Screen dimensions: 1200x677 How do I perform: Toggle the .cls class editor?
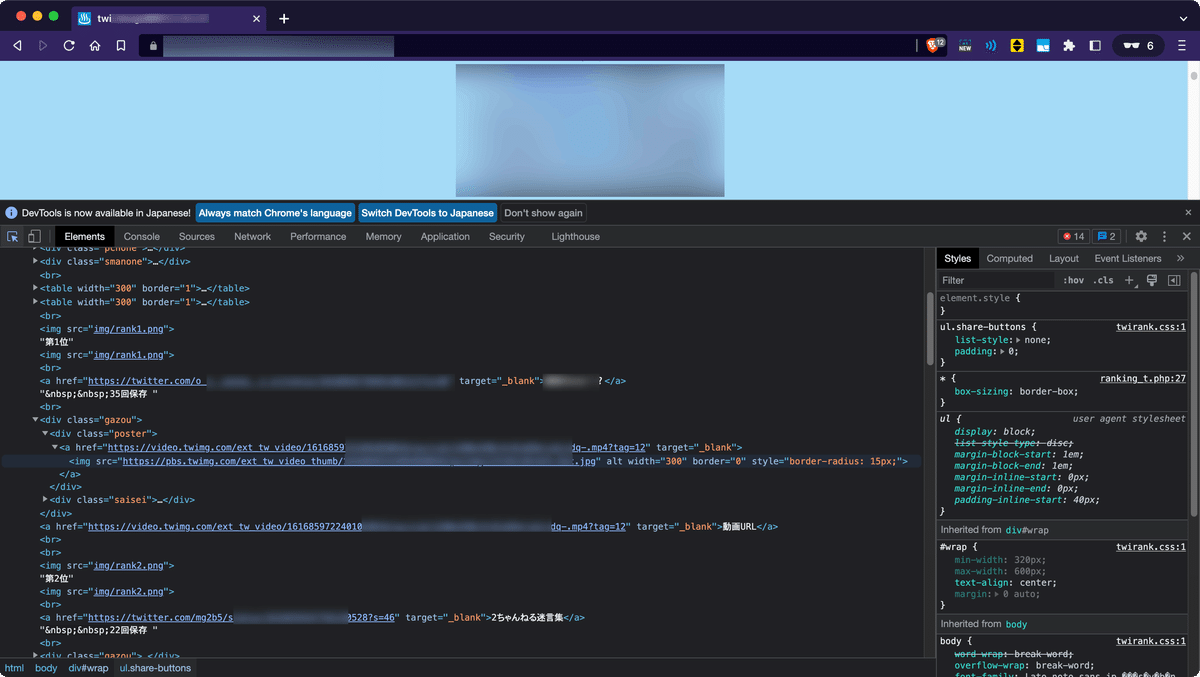pyautogui.click(x=1103, y=281)
